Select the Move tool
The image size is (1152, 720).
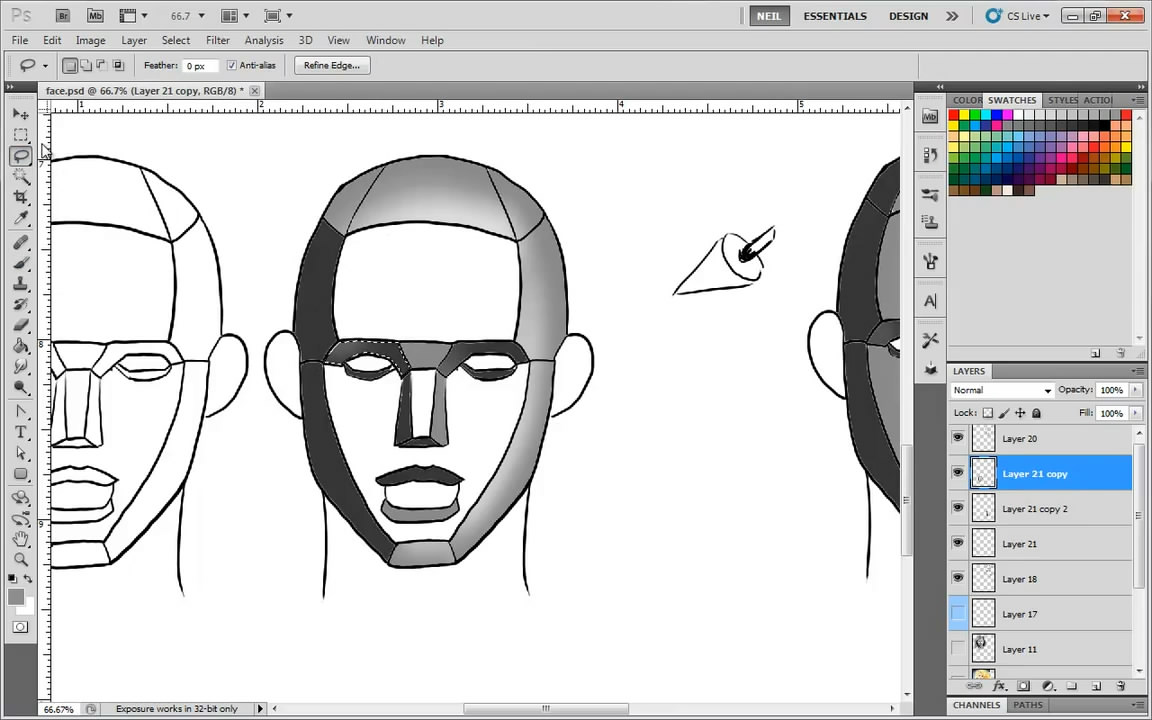point(20,114)
